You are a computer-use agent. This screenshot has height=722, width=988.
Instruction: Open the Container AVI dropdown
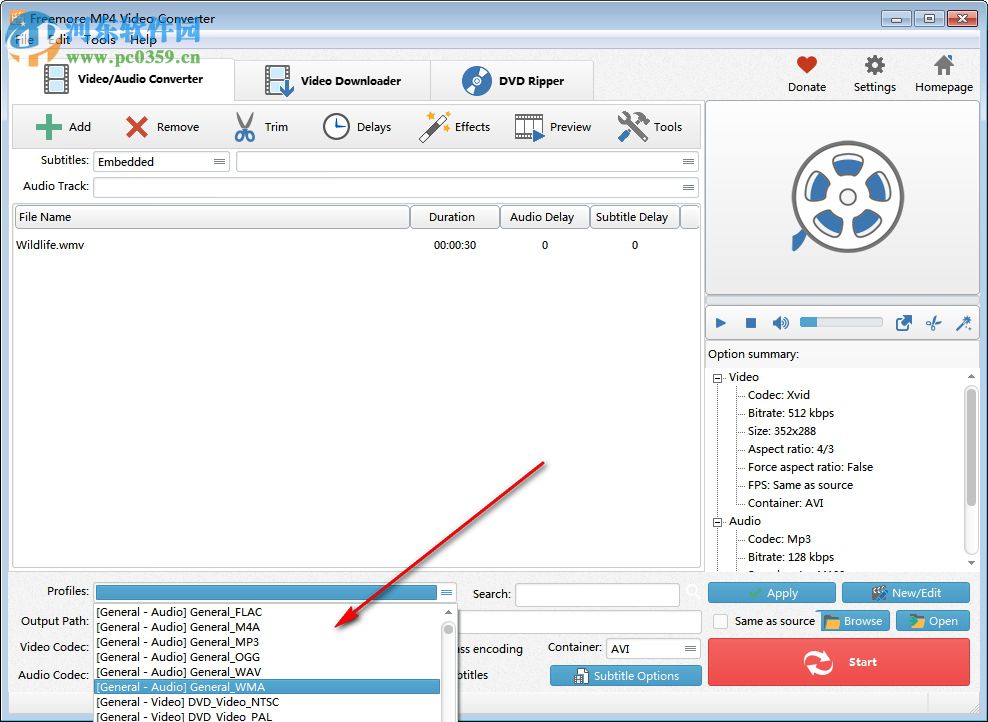point(691,648)
